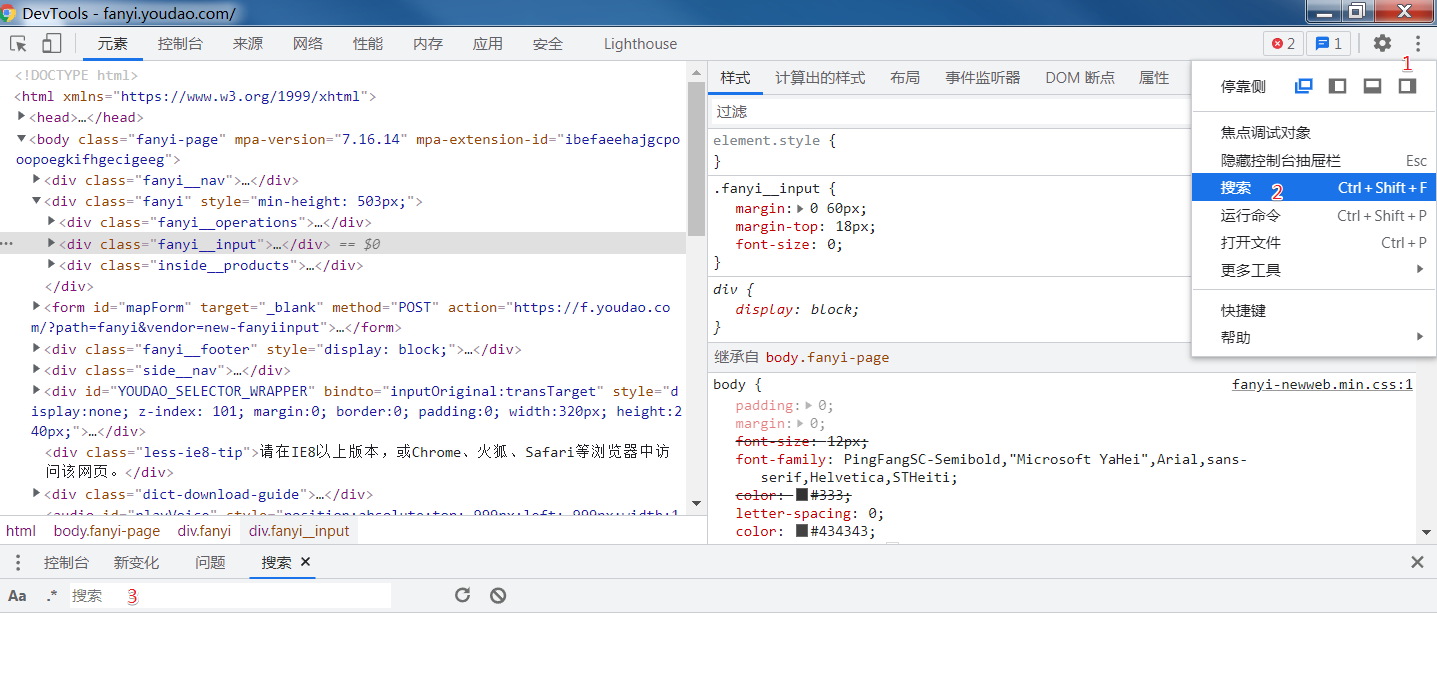1437x683 pixels.
Task: Toggle match case search option
Action: tap(17, 595)
